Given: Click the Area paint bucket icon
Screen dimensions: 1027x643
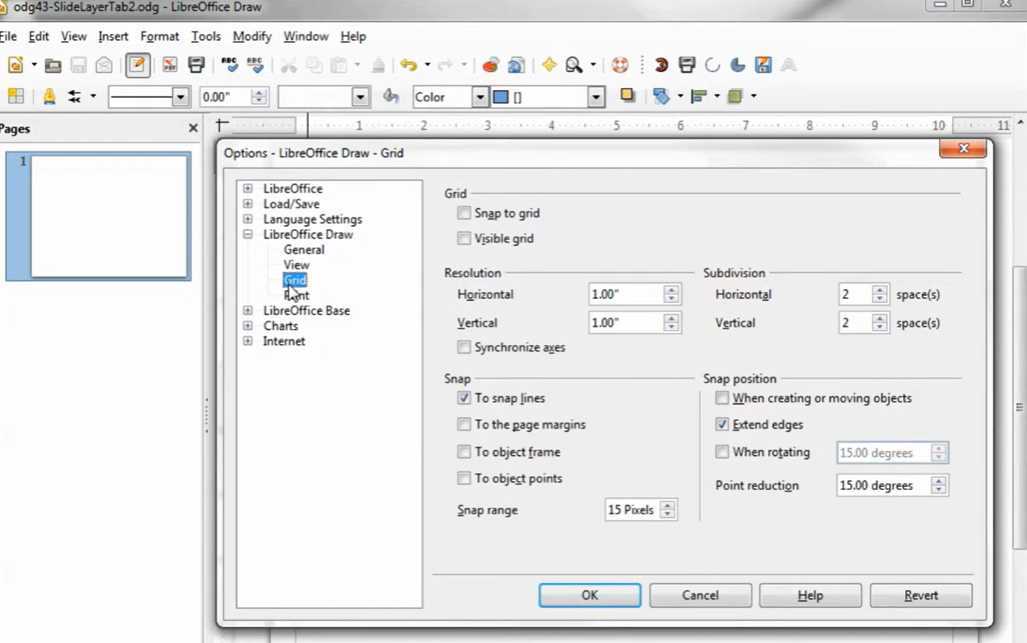Looking at the screenshot, I should pyautogui.click(x=391, y=96).
